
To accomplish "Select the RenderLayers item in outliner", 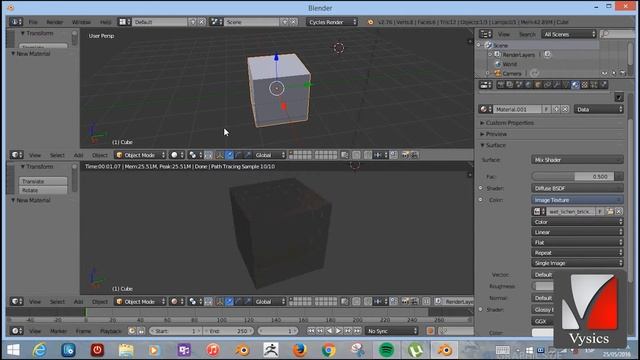I will coord(518,54).
